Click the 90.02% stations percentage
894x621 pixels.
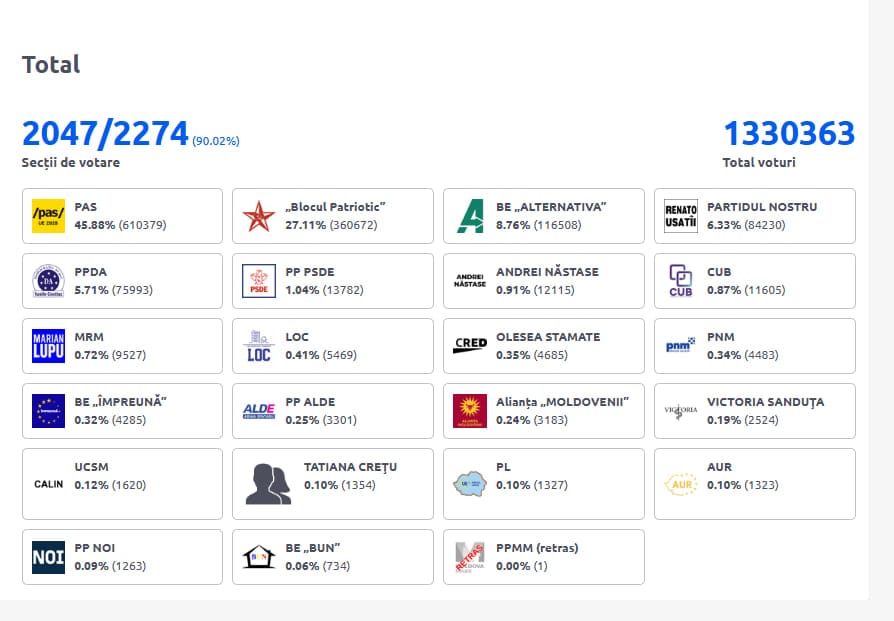coord(216,141)
